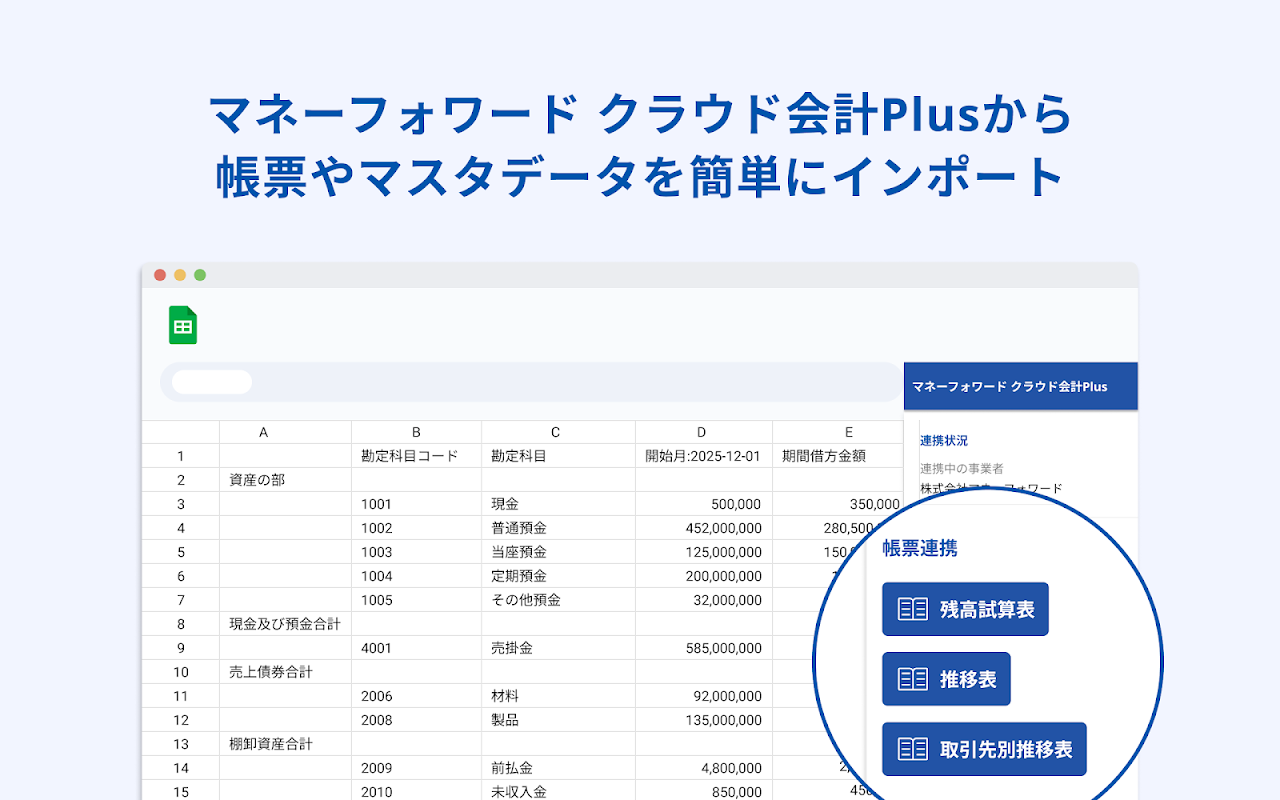Open the 残高試算表 report import

tap(965, 609)
